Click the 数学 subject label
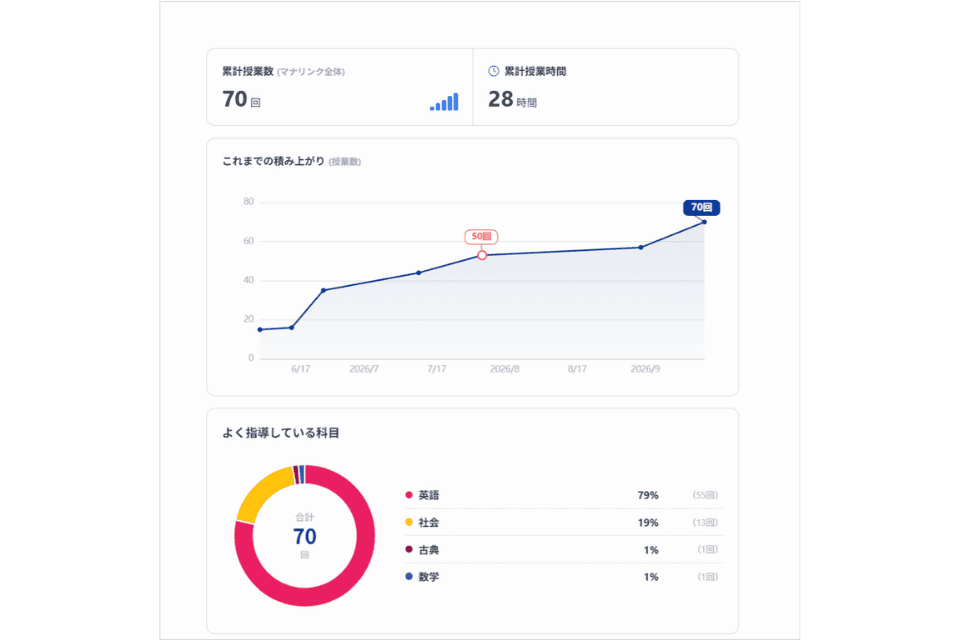Image resolution: width=960 pixels, height=640 pixels. 429,577
